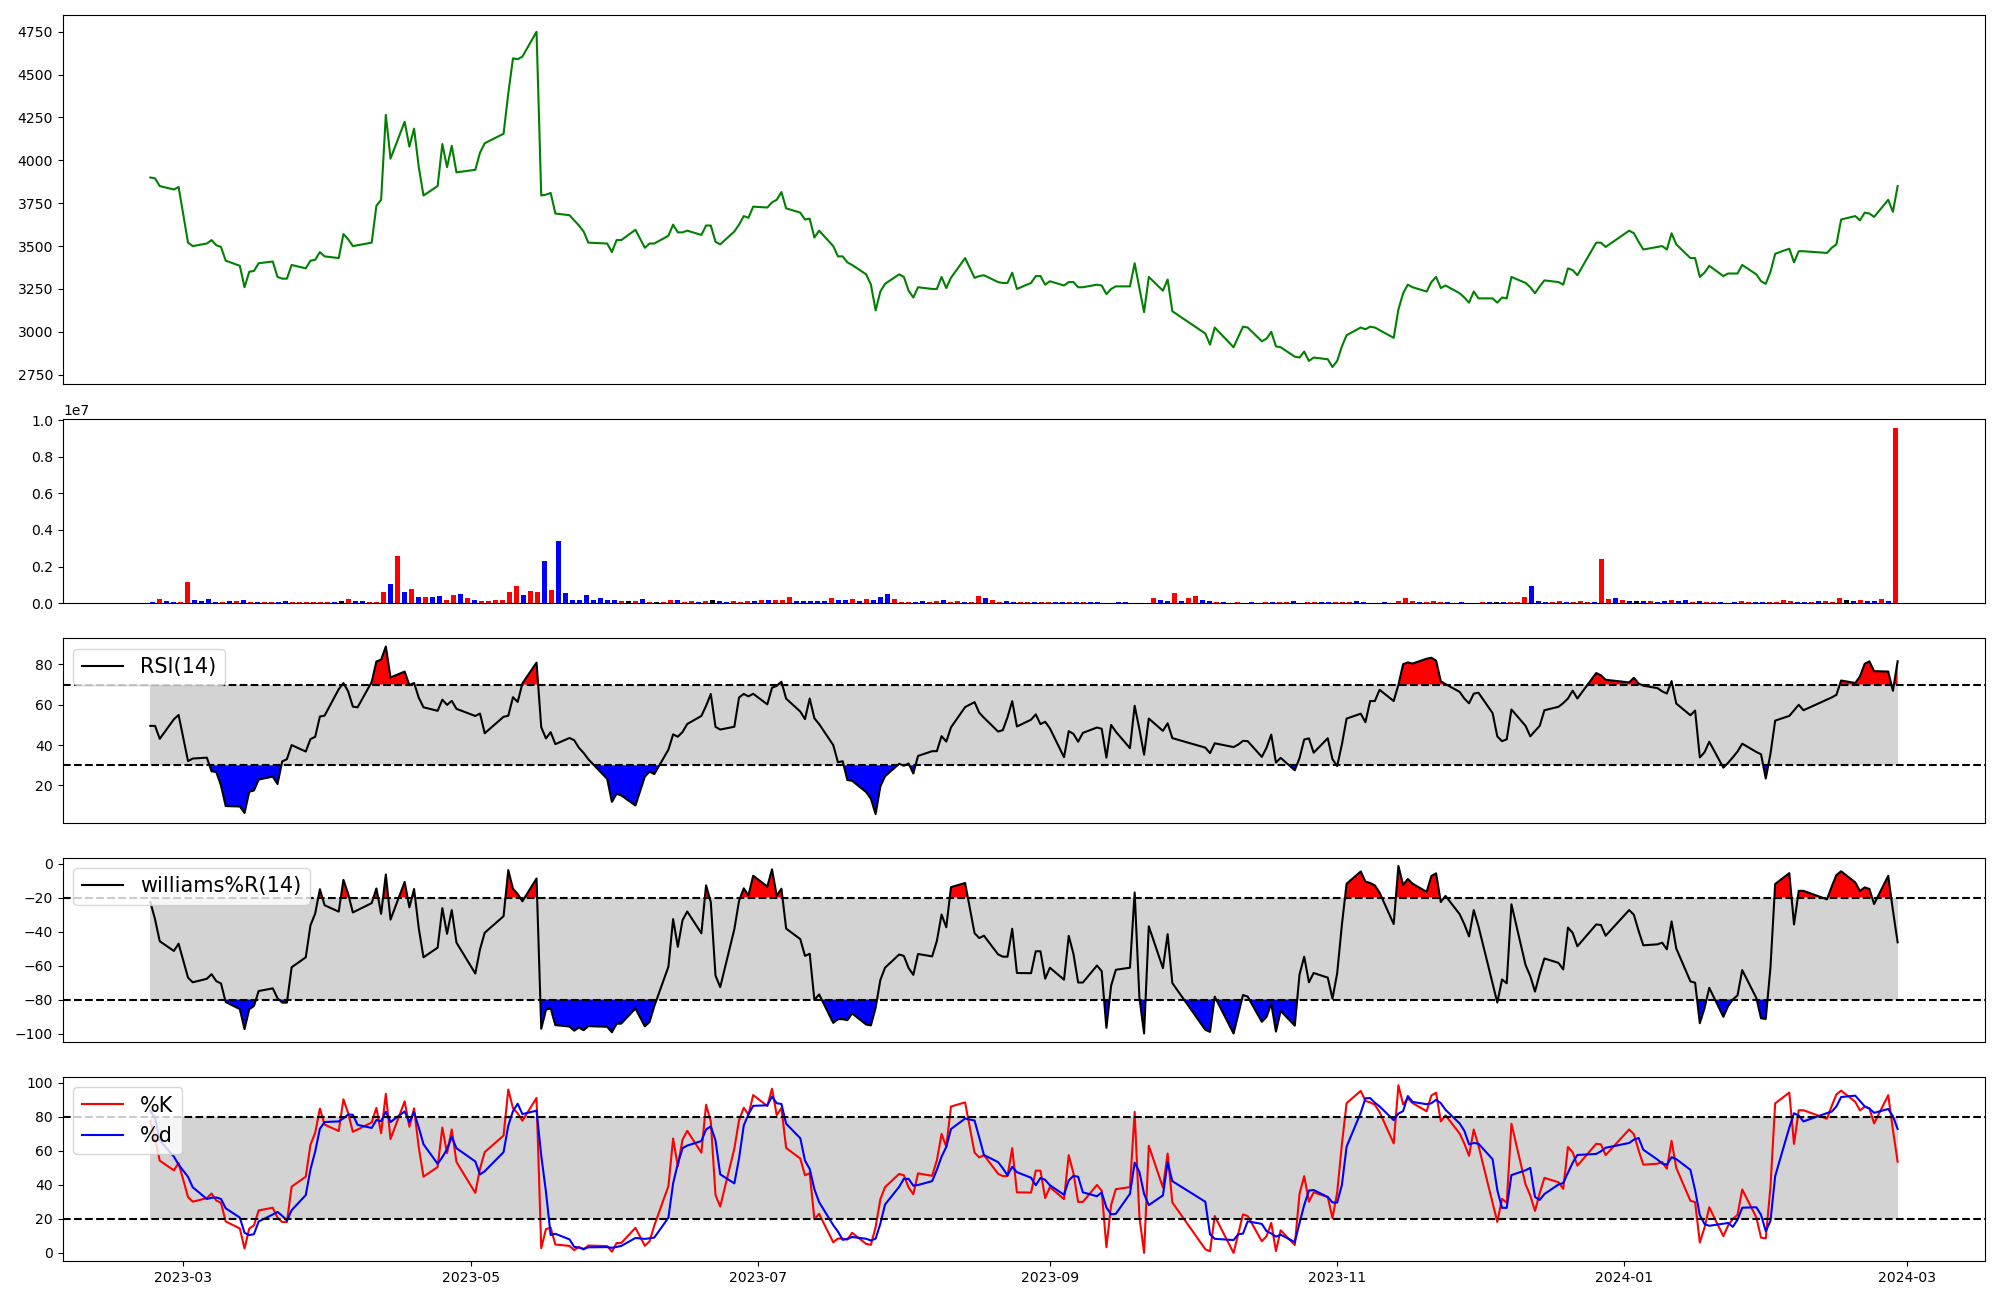
Task: Select the %K legend entry
Action: [156, 1105]
